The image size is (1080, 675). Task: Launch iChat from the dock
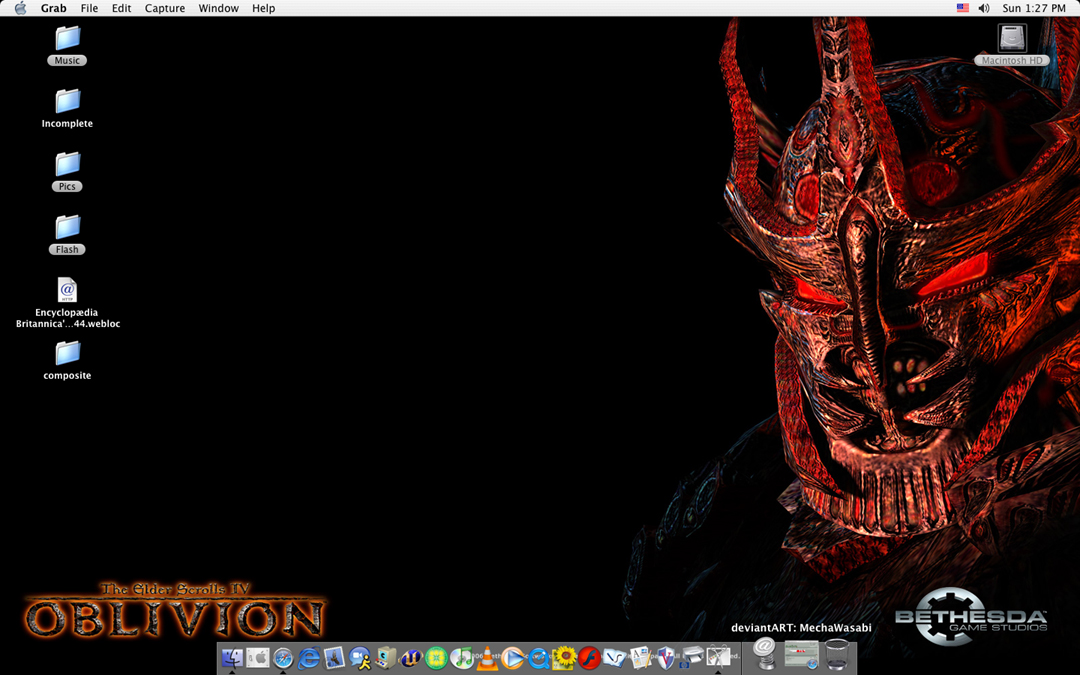[360, 657]
